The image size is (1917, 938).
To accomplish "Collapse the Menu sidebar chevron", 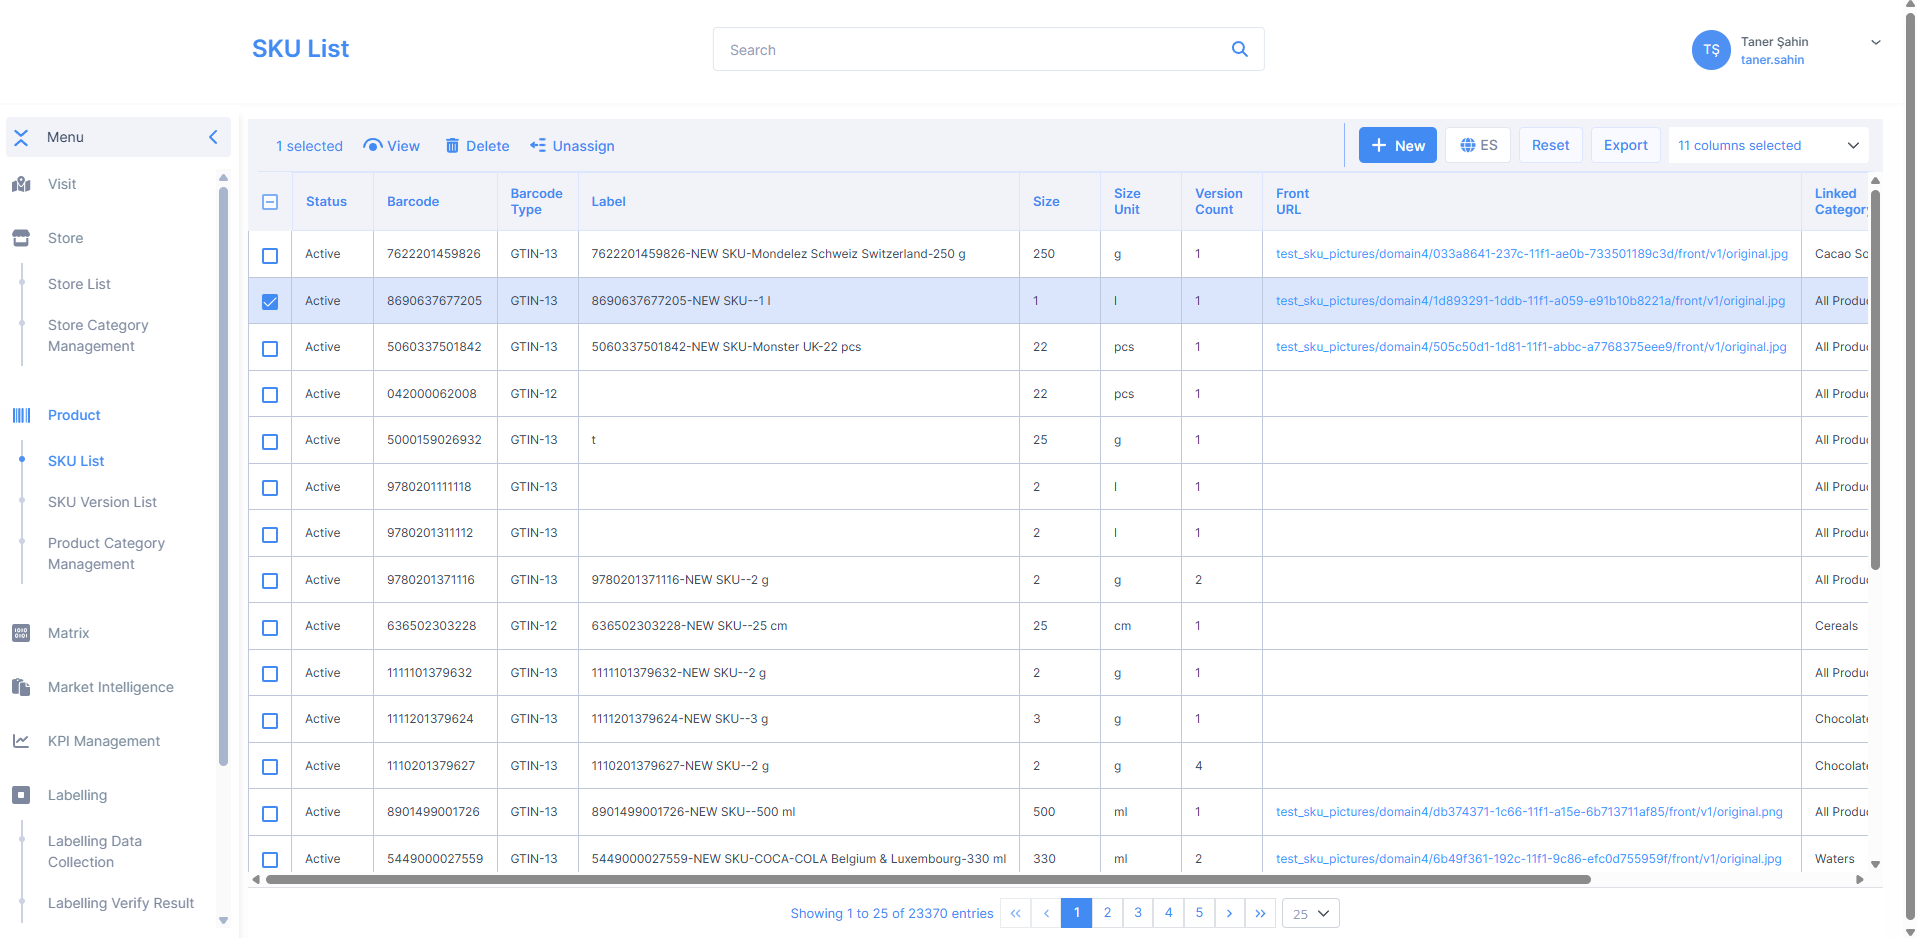I will tap(213, 137).
